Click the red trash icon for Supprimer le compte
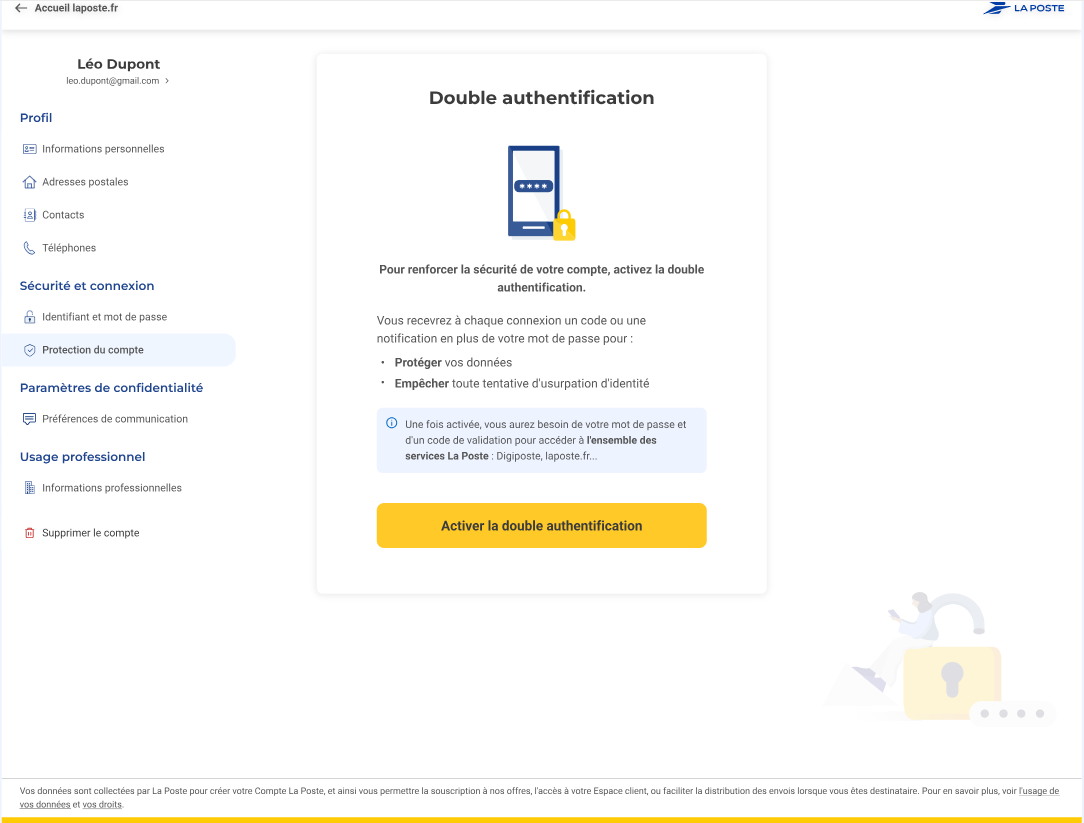Viewport: 1084px width, 823px height. [29, 533]
